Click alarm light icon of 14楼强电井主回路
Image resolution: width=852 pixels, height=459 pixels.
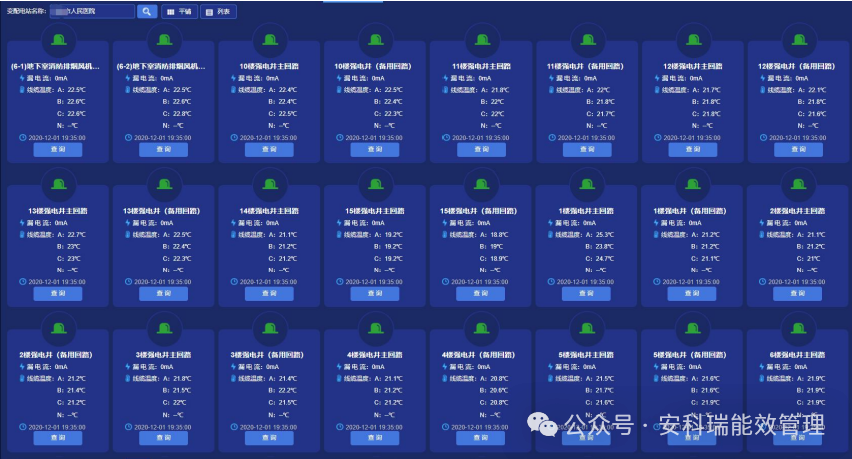270,184
